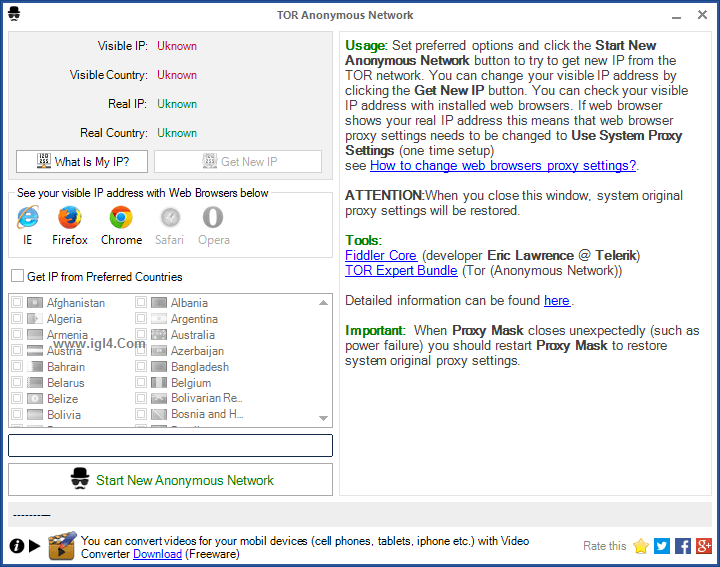Rate the app with the star icon
The width and height of the screenshot is (720, 567).
point(641,546)
